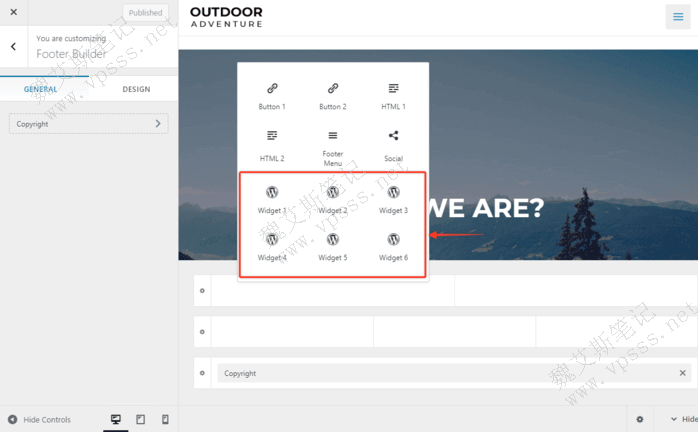This screenshot has width=698, height=432.
Task: Add the Footer Menu element
Action: [333, 148]
